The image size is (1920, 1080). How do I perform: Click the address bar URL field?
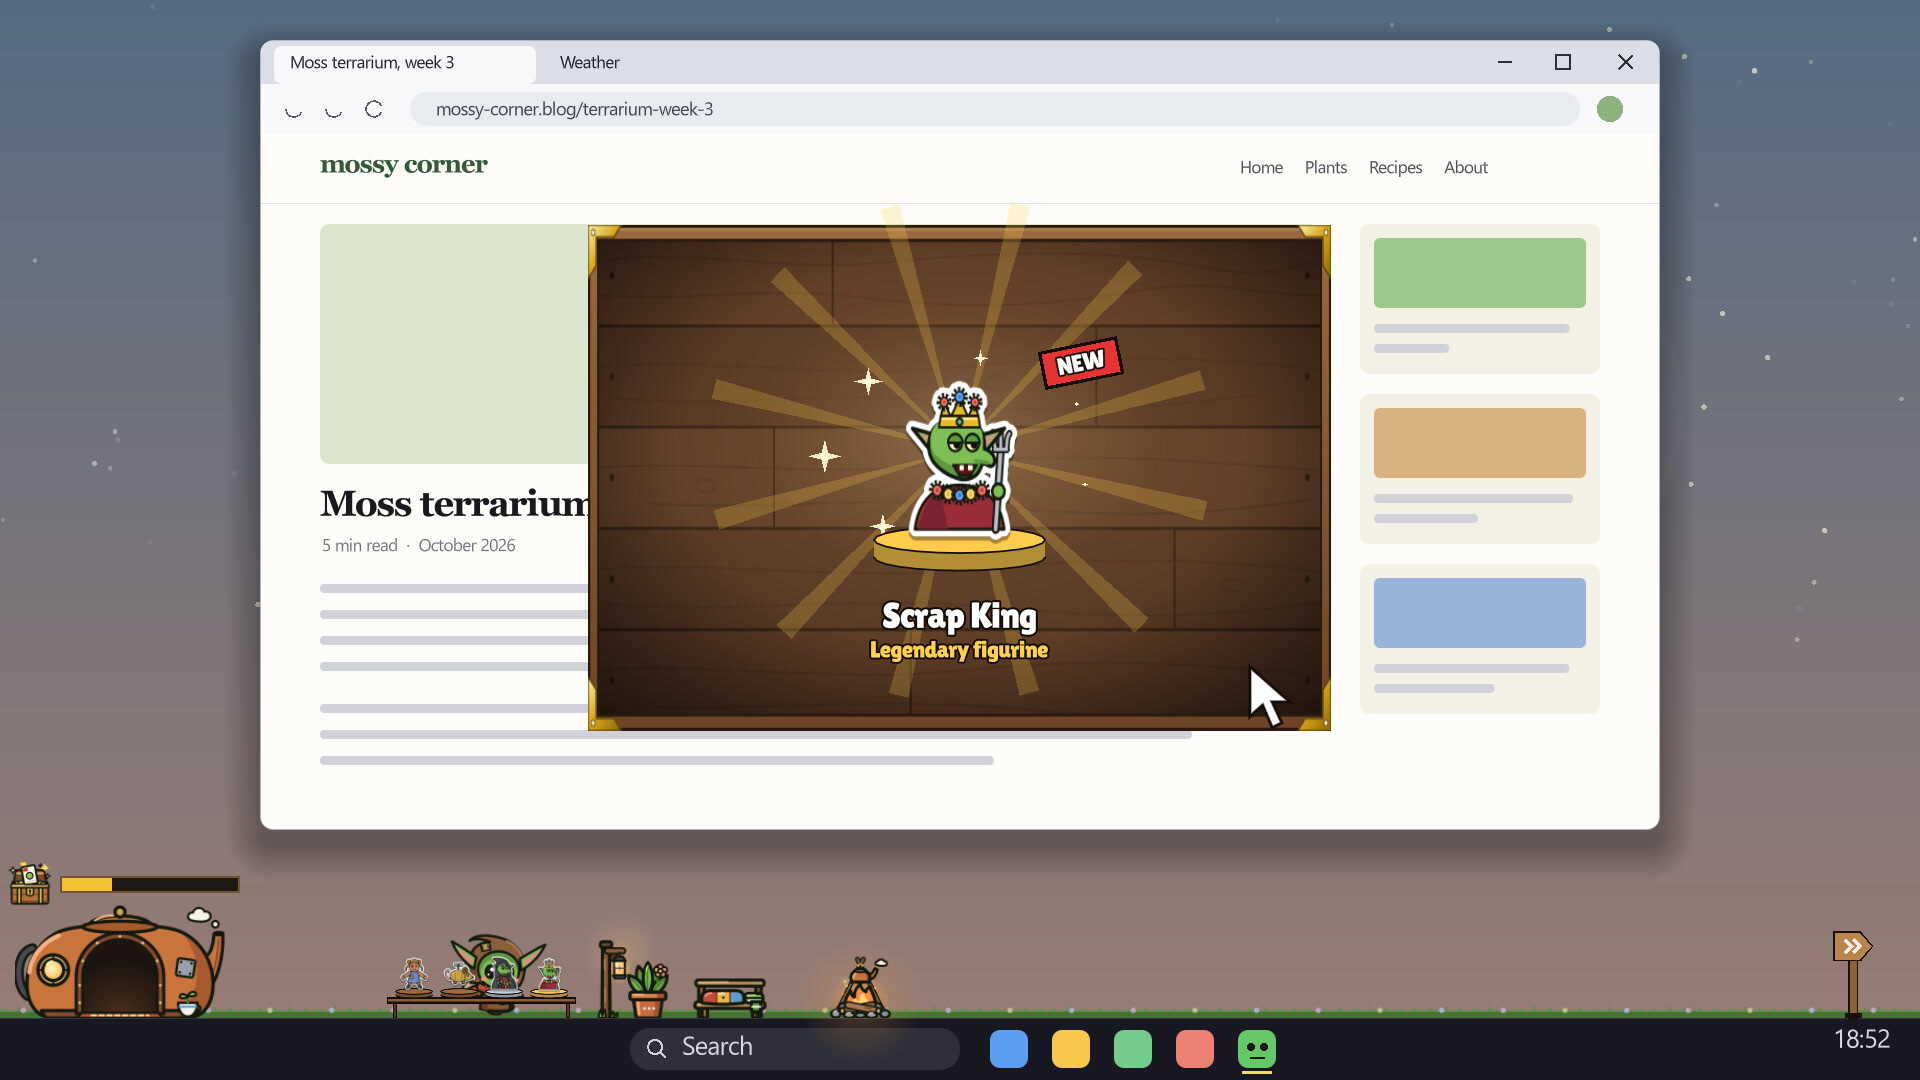[994, 109]
